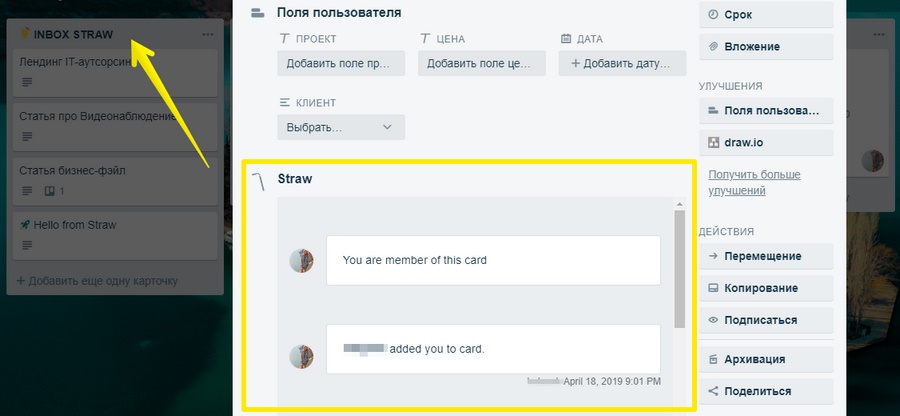Add a date via Добавить дату
This screenshot has height=416, width=900.
click(x=622, y=63)
